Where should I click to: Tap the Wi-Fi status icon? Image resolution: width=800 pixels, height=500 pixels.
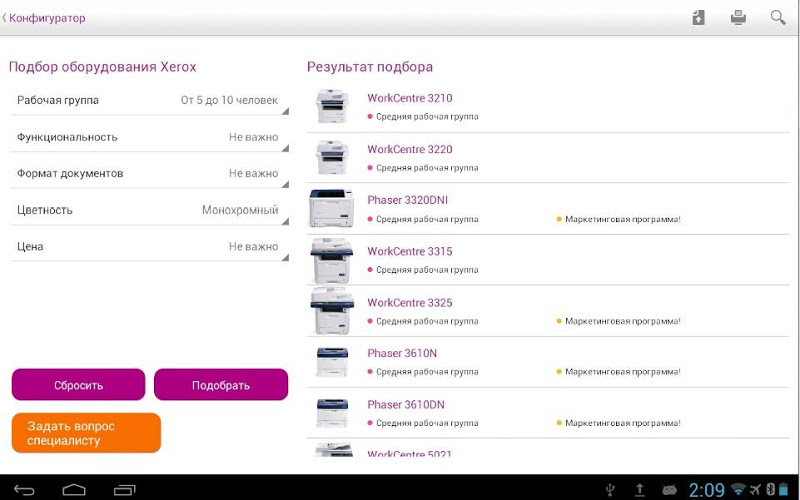pyautogui.click(x=738, y=490)
